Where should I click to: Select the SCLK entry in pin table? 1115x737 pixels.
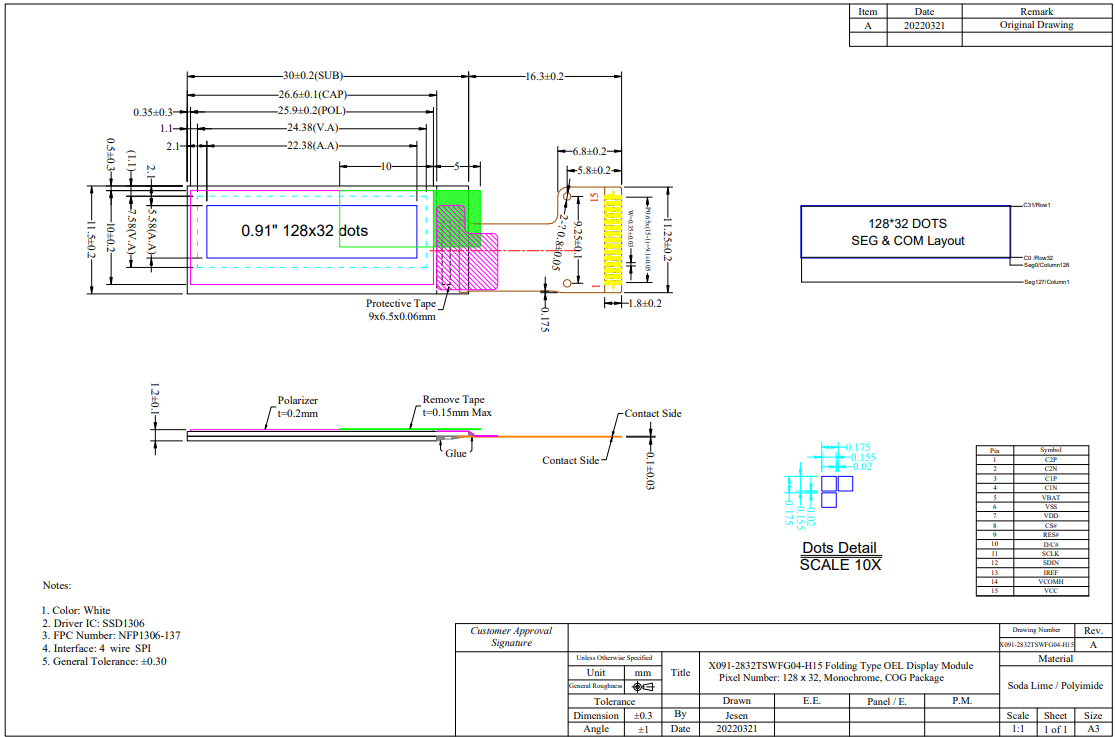click(1050, 553)
